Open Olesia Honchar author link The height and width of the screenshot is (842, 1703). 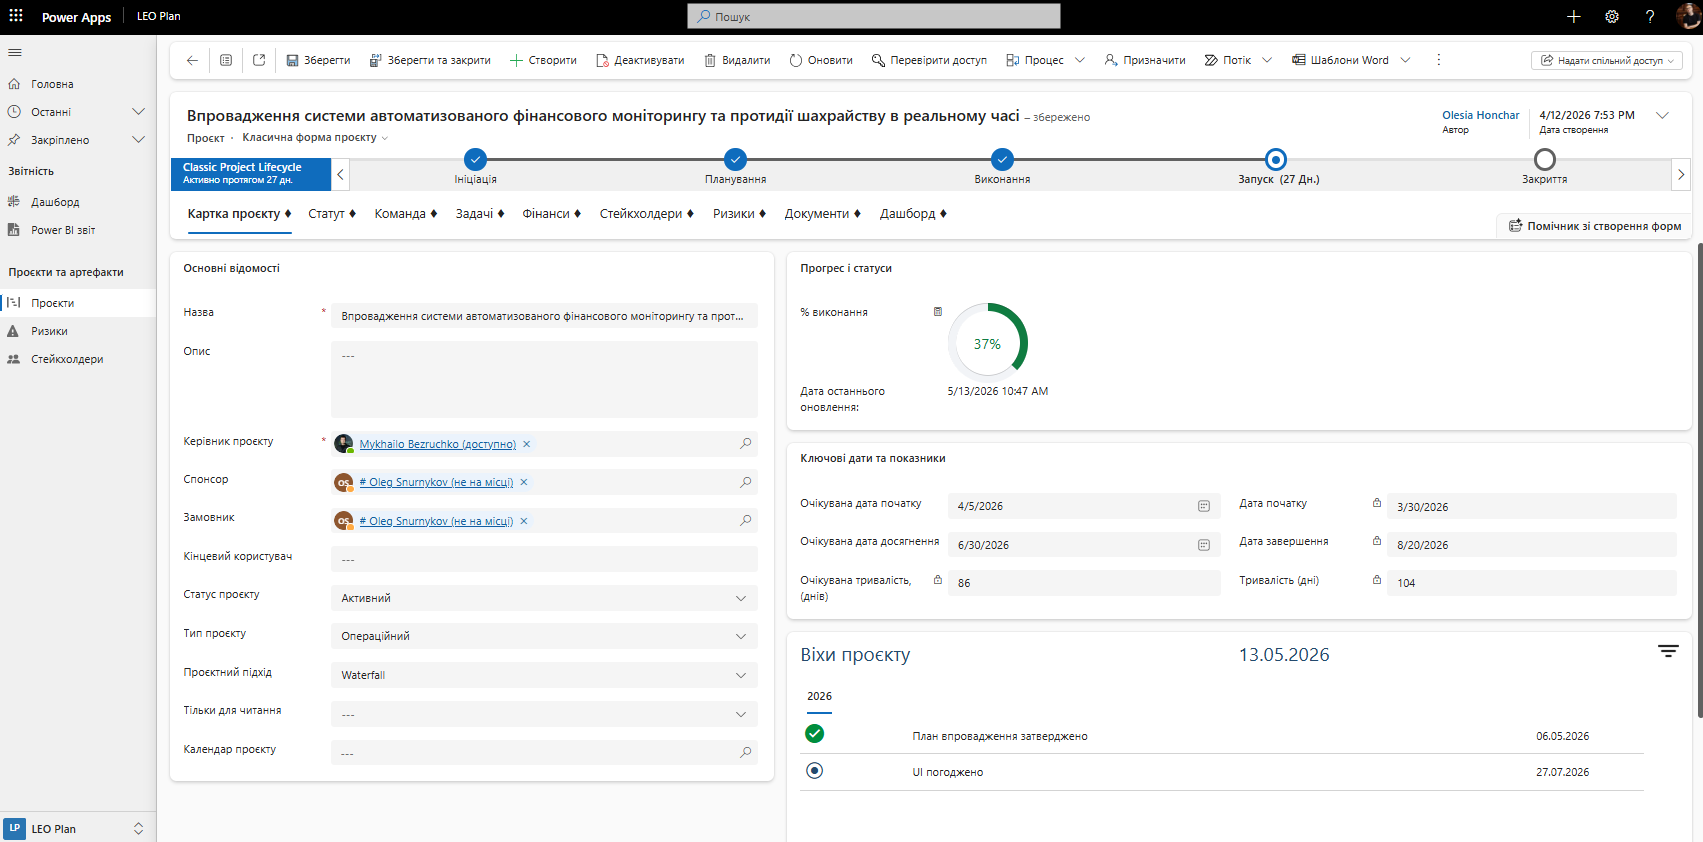coord(1480,115)
